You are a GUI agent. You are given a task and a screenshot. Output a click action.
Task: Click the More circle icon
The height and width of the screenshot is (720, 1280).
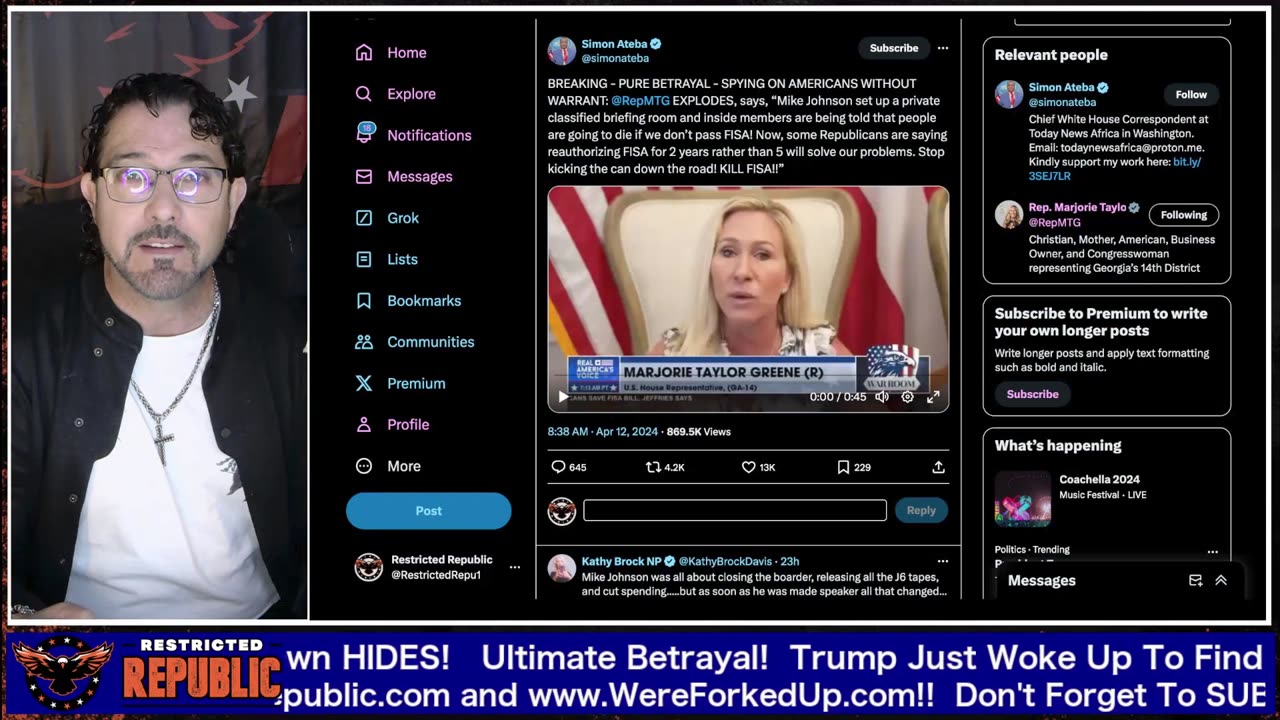(364, 466)
